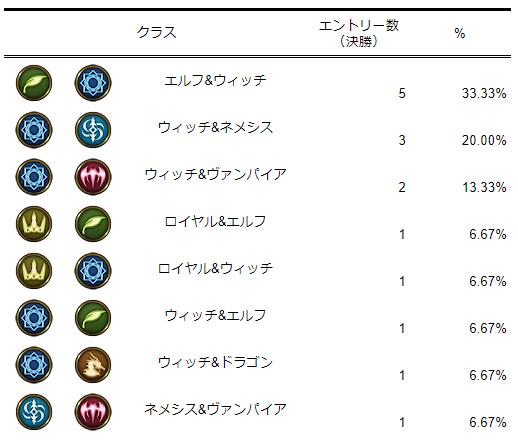The image size is (518, 448).
Task: Click the ネメシス&ヴァンパイア class label
Action: point(215,409)
